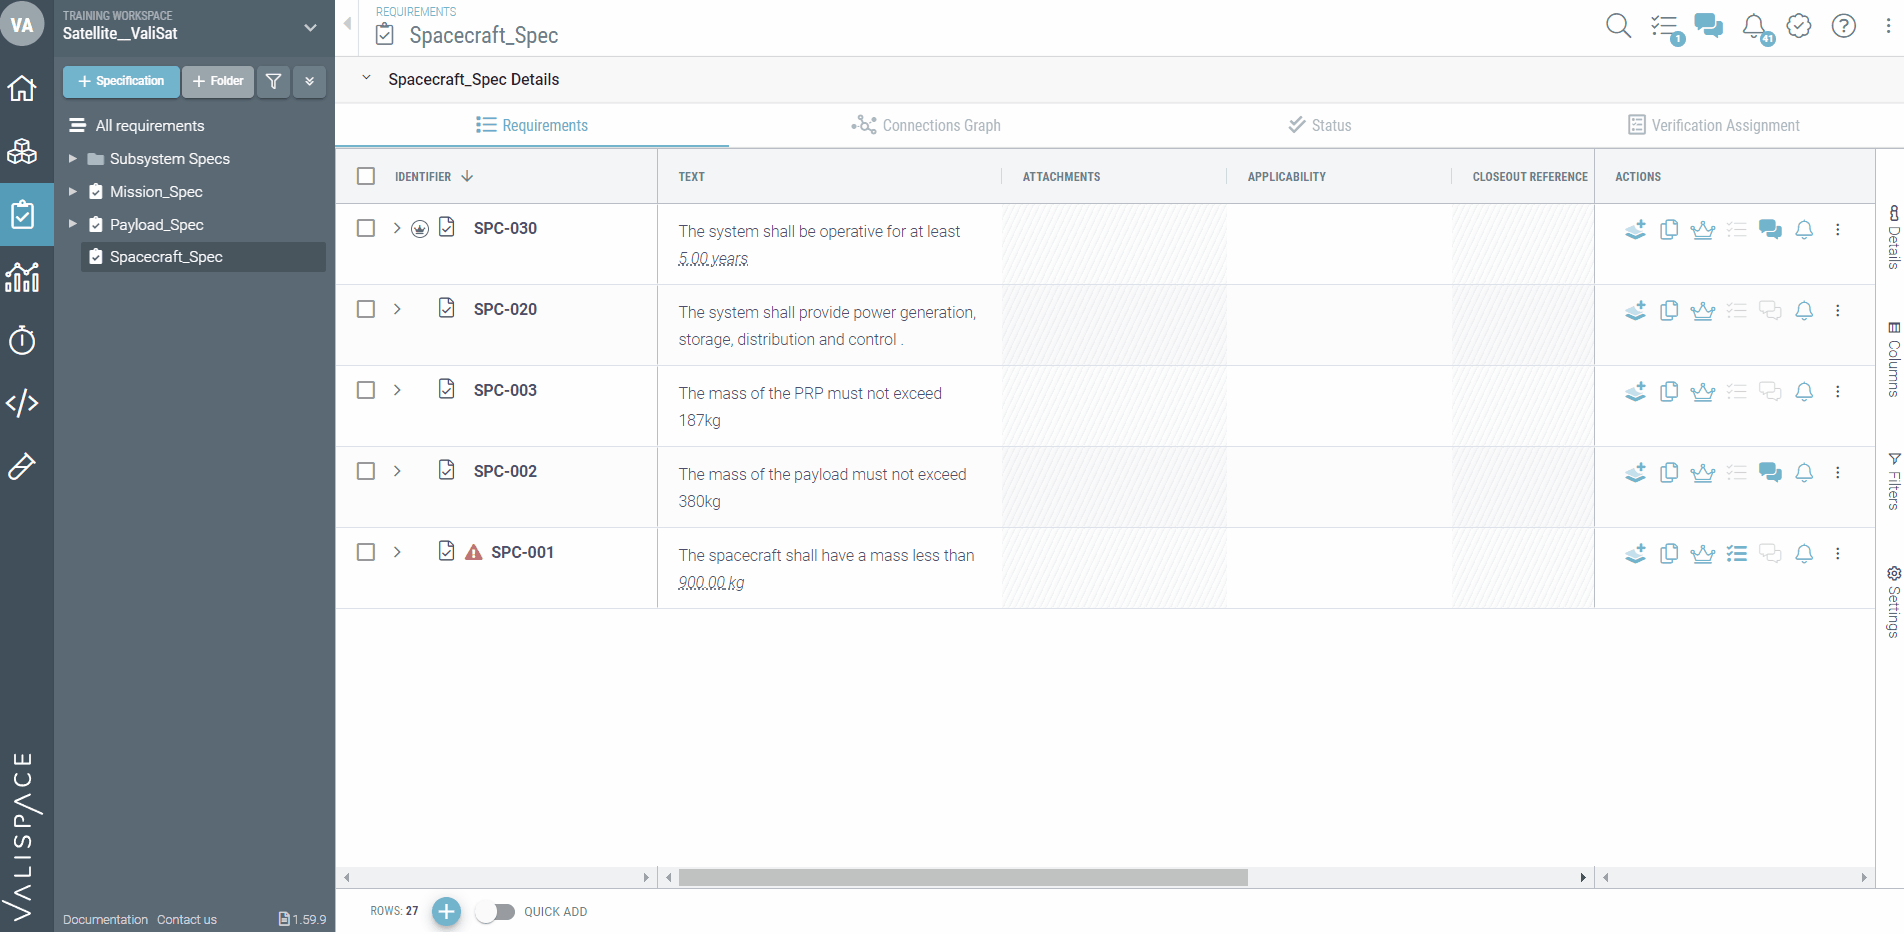The height and width of the screenshot is (934, 1904).
Task: Enable the Quick Add toggle
Action: point(495,912)
